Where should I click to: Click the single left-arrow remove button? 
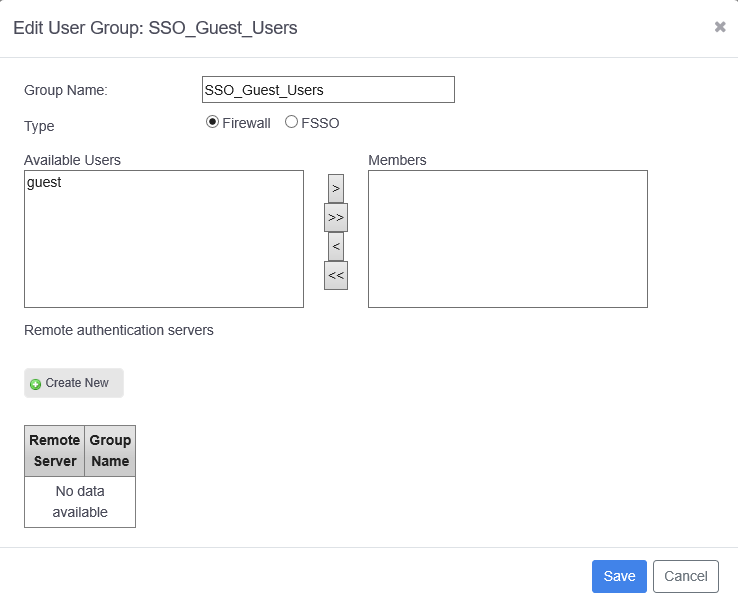[336, 246]
